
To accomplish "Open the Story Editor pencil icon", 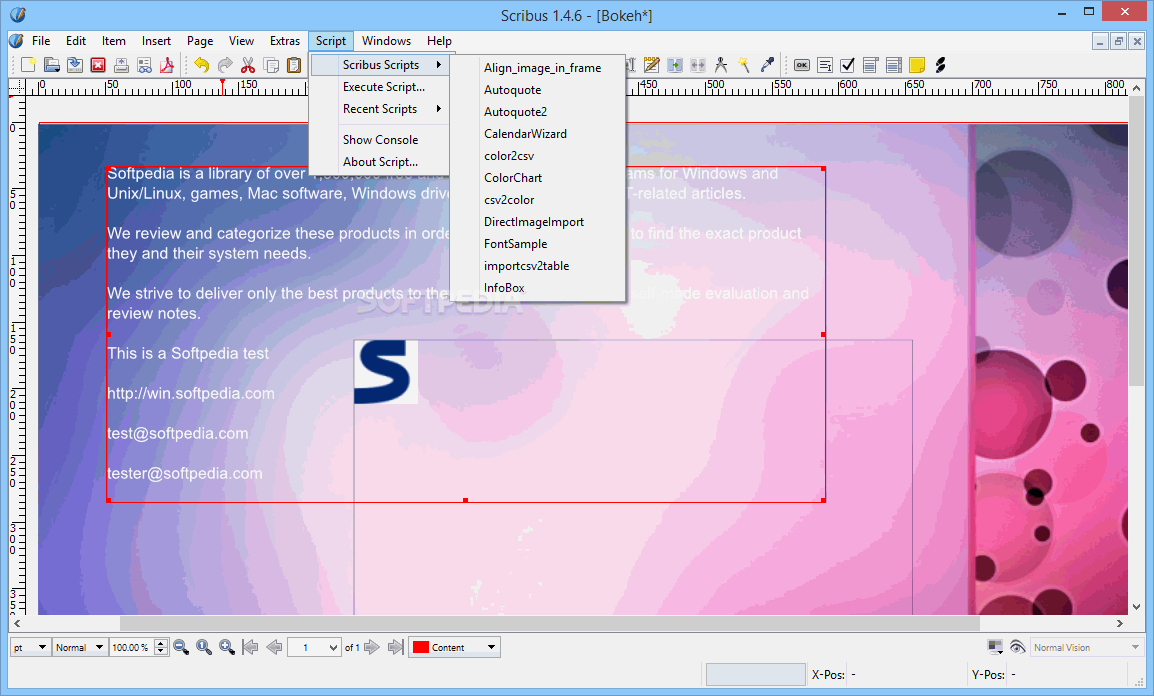I will point(651,65).
